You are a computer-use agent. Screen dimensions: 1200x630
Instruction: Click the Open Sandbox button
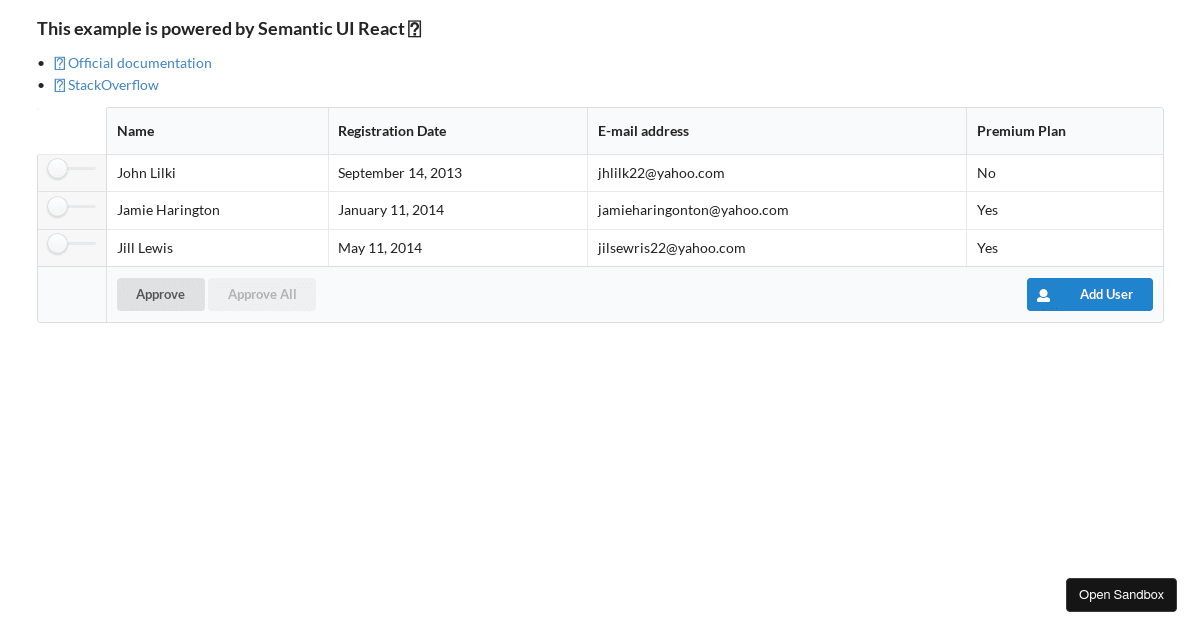pos(1121,594)
